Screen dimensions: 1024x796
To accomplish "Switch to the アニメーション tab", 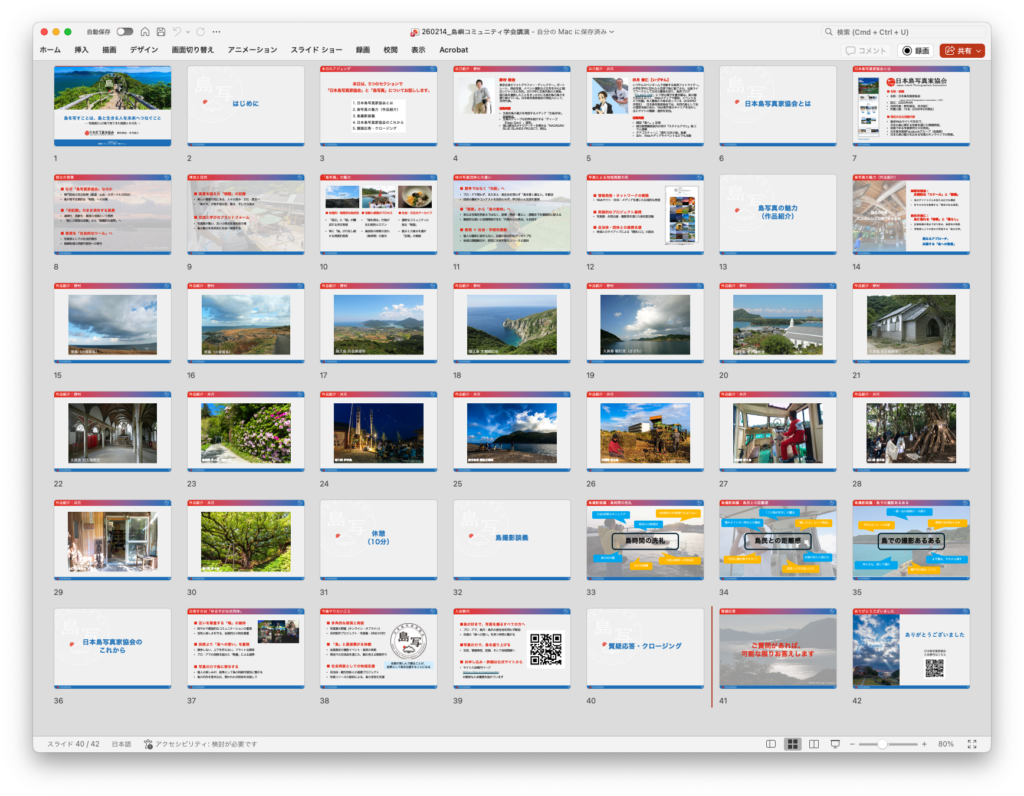I will point(252,50).
